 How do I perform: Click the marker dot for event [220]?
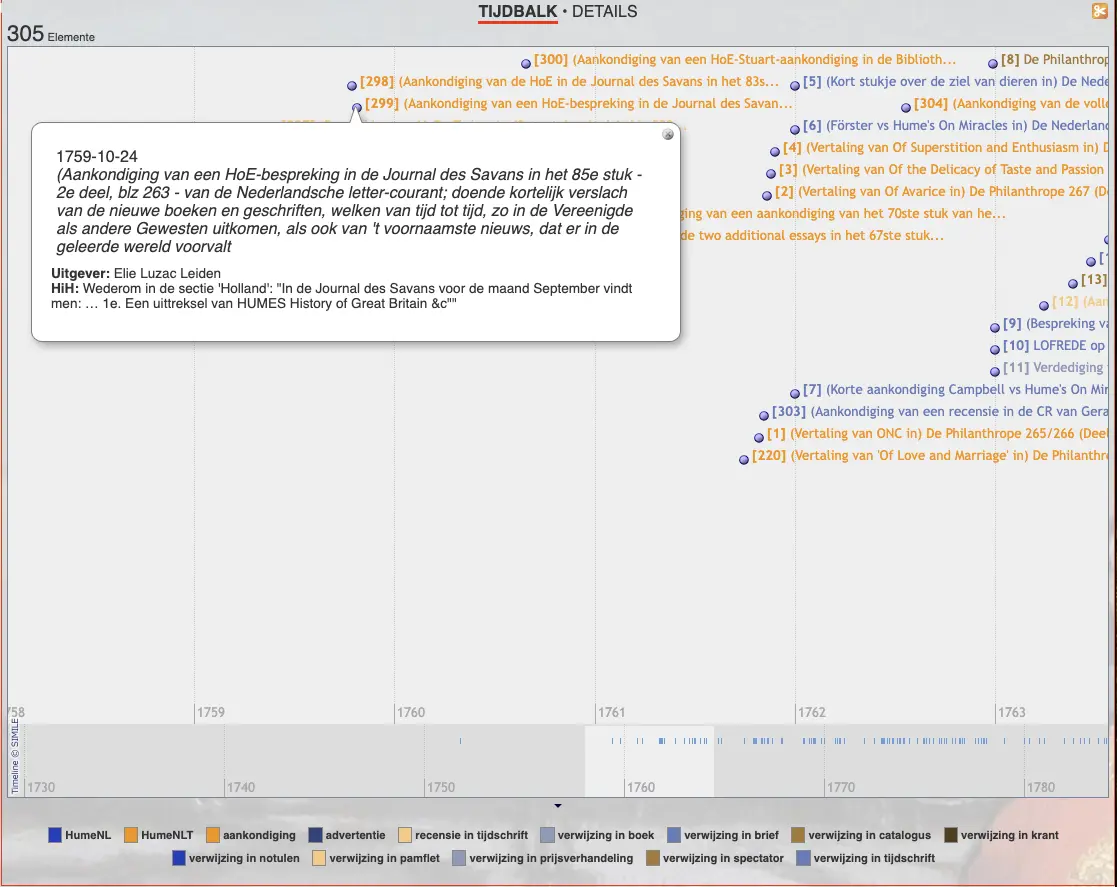click(x=744, y=460)
